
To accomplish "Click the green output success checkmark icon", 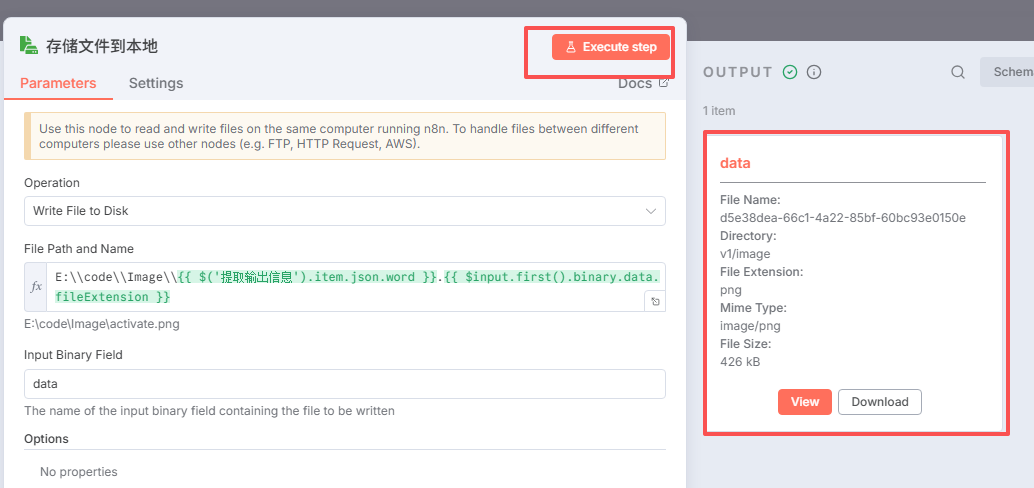I will (790, 72).
